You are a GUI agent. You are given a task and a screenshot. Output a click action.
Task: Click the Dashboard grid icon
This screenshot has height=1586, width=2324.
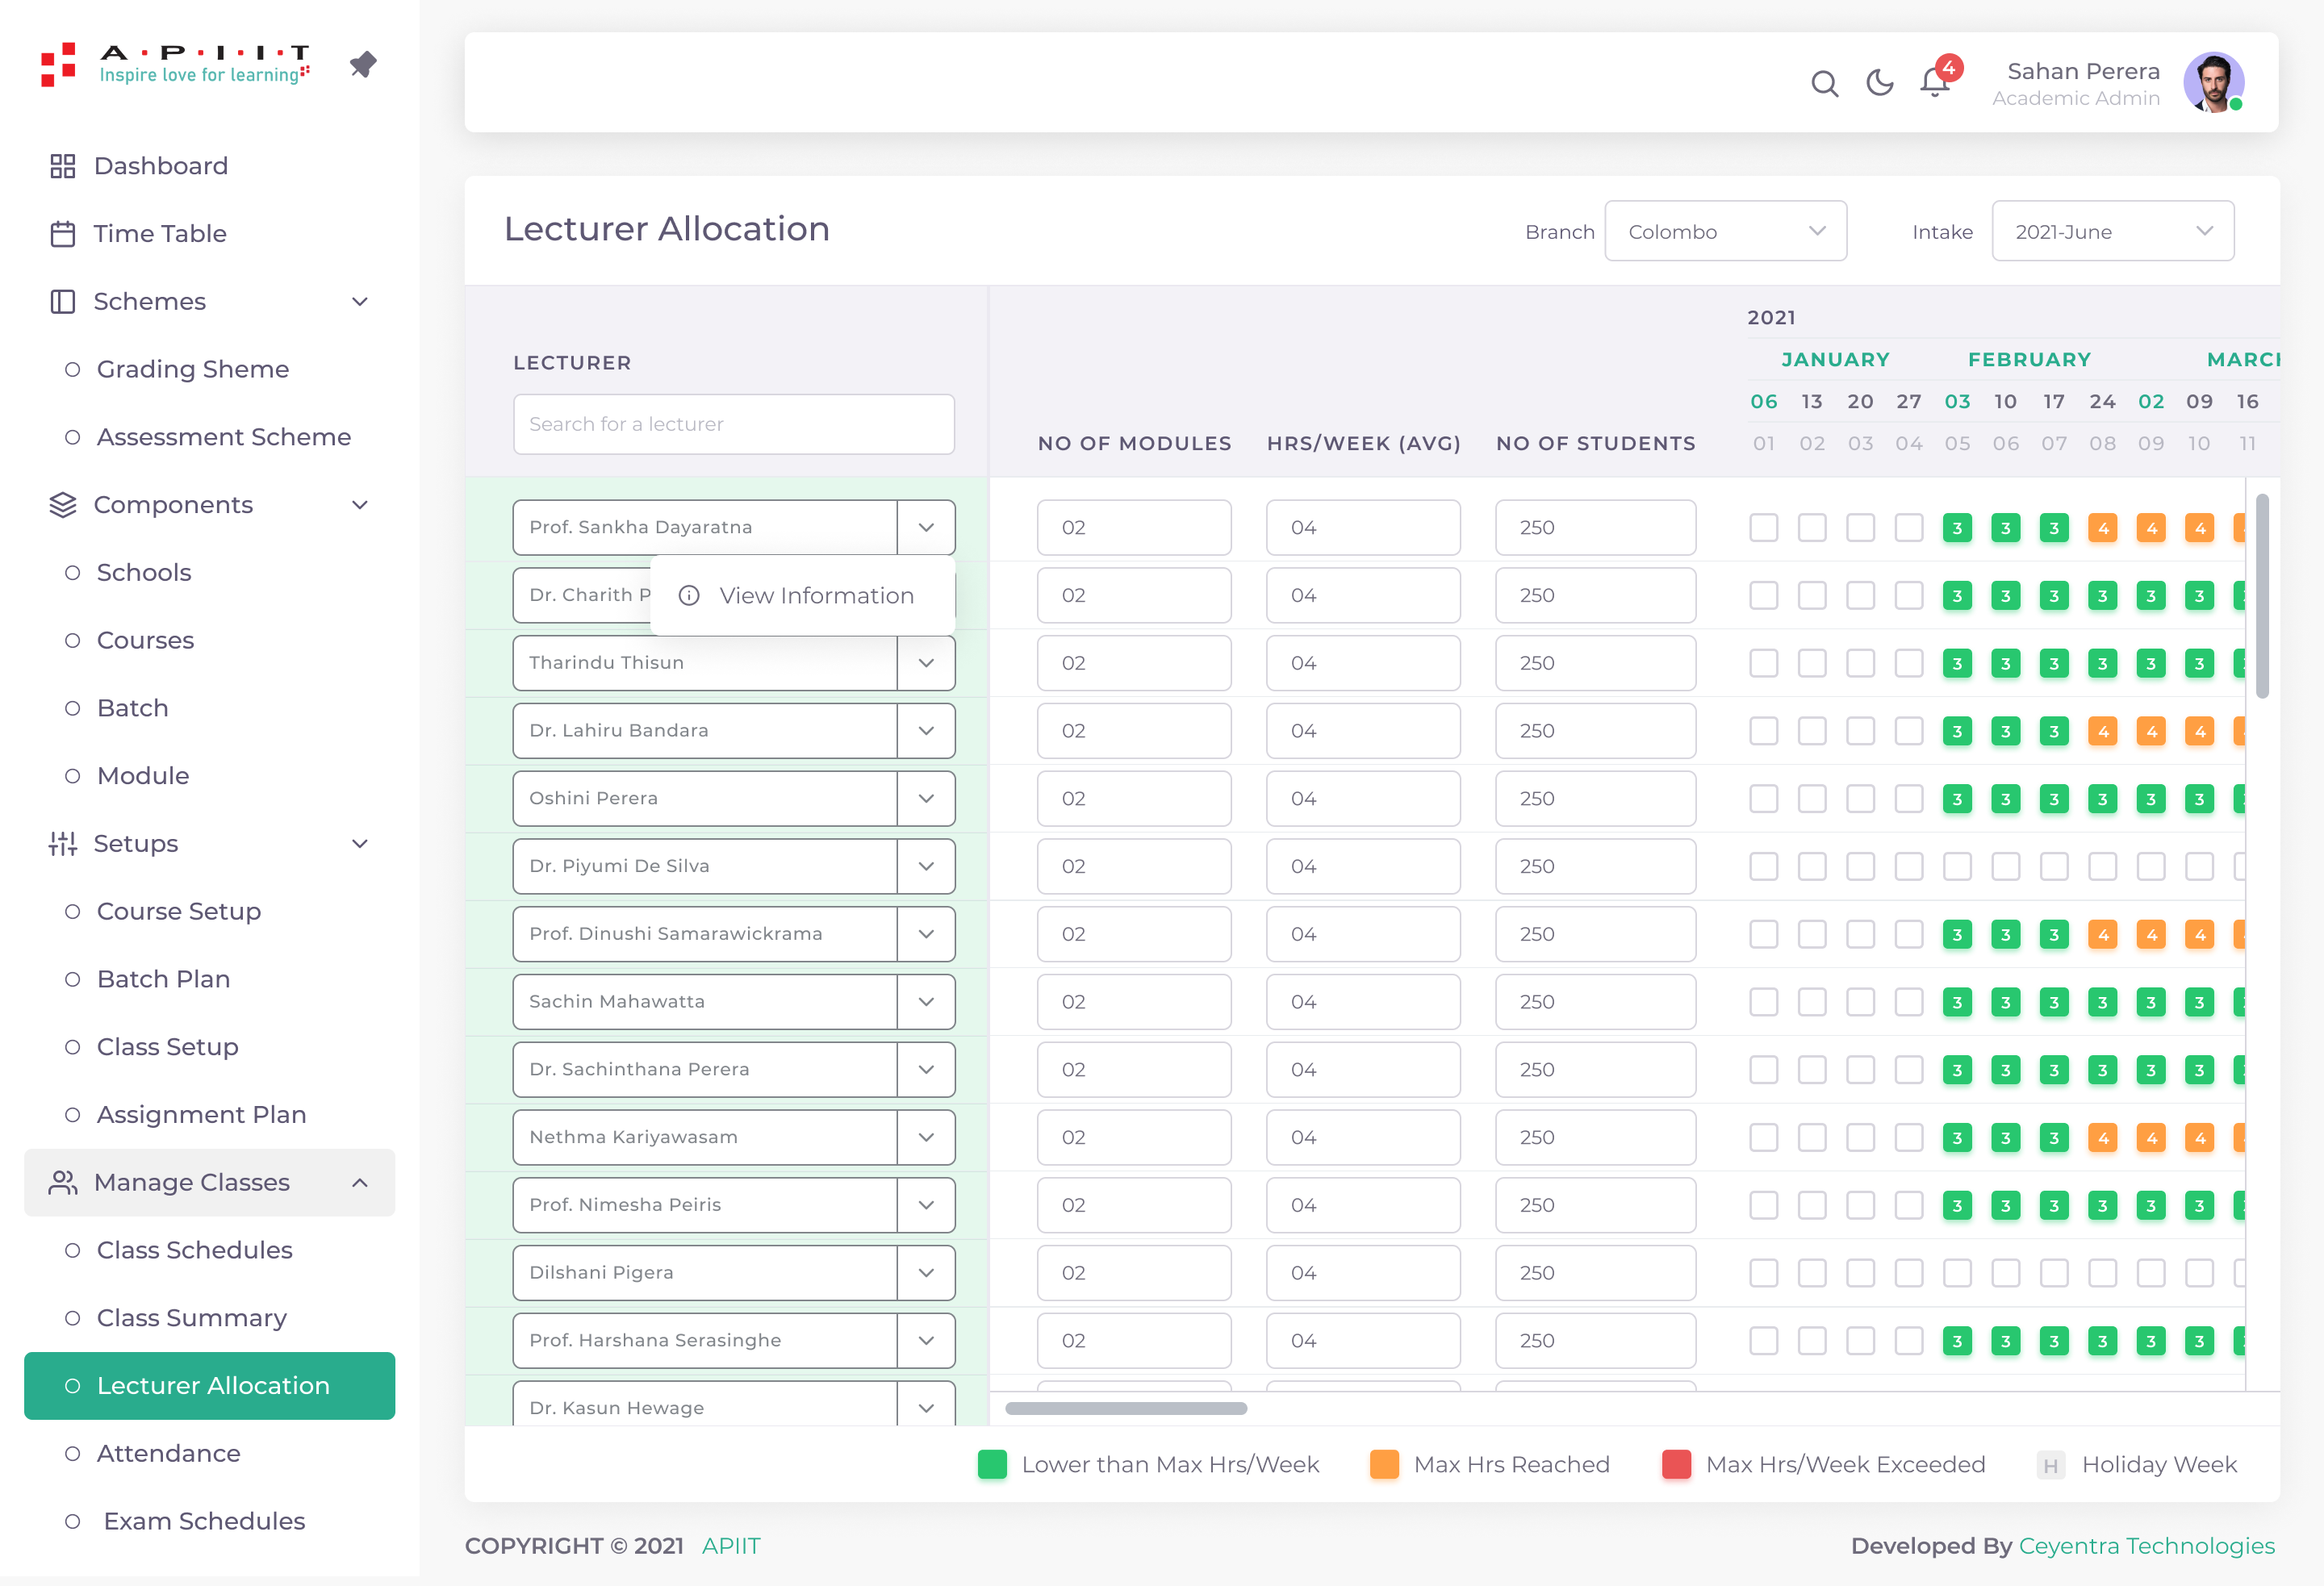point(63,166)
